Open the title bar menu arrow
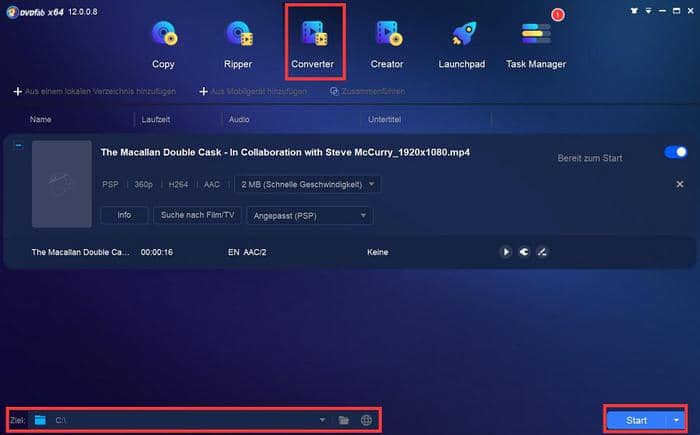 pos(648,11)
